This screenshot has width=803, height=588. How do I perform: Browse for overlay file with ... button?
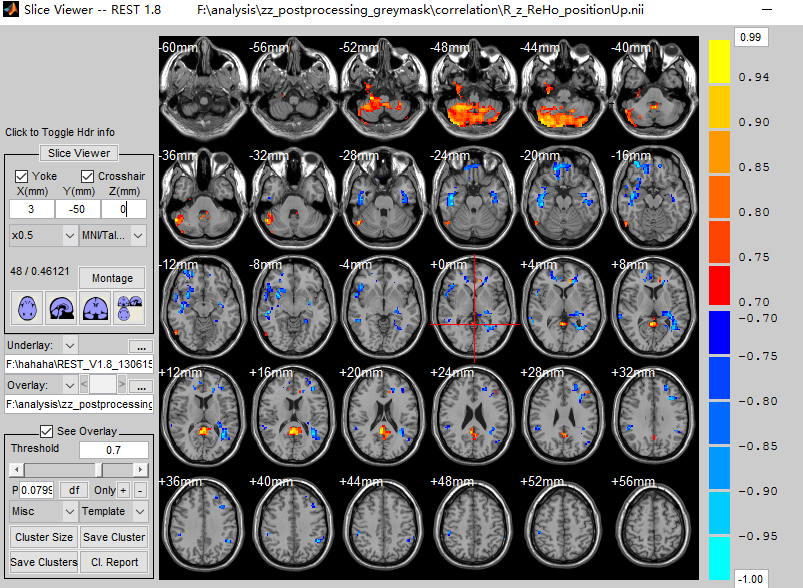pos(141,386)
